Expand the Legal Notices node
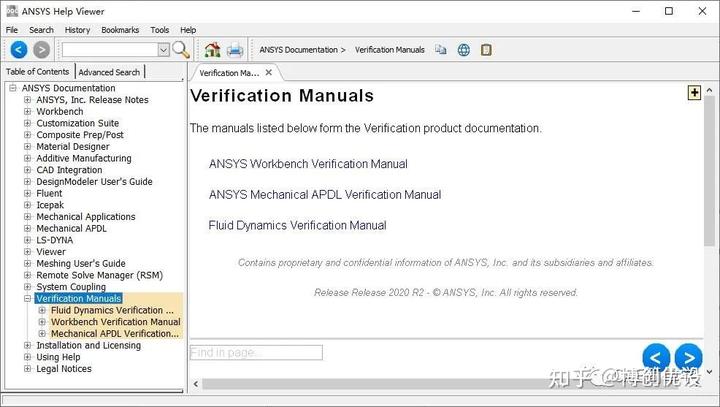 (x=28, y=369)
